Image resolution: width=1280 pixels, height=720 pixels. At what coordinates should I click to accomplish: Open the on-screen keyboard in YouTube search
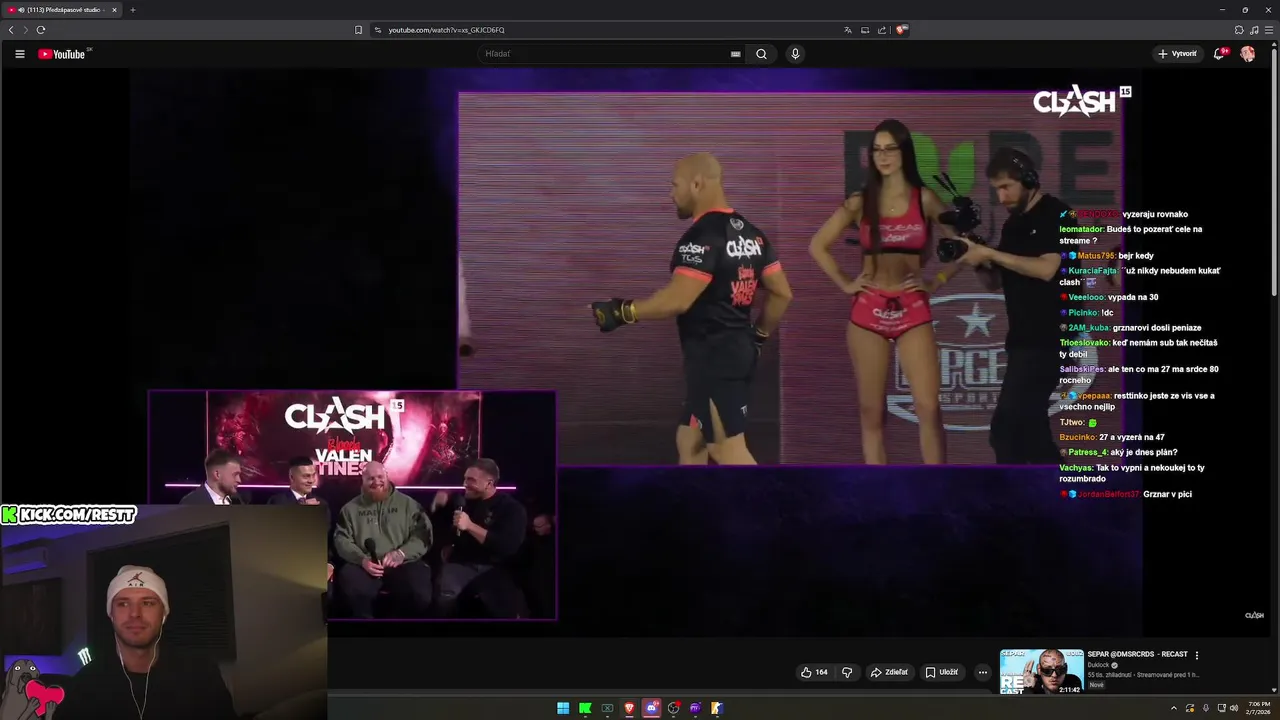(736, 54)
